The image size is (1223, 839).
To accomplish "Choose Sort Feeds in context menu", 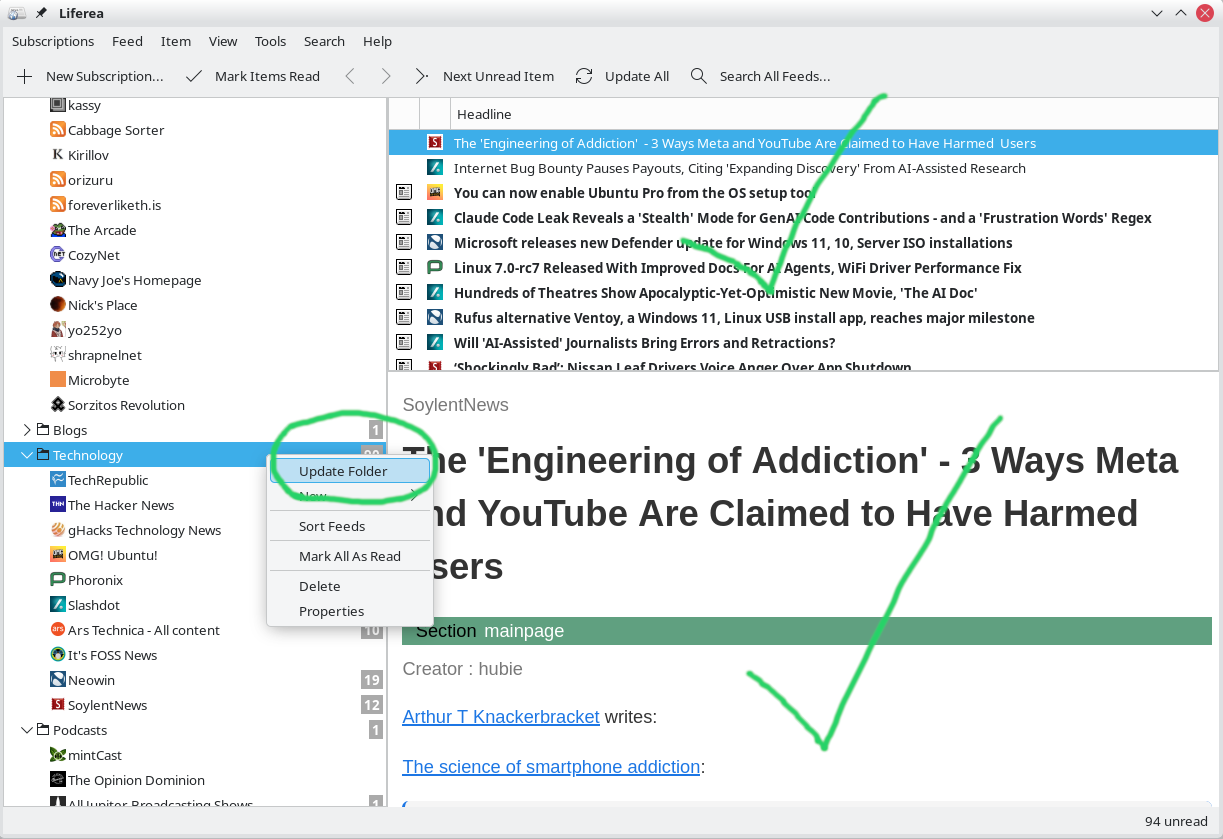I will pyautogui.click(x=332, y=526).
